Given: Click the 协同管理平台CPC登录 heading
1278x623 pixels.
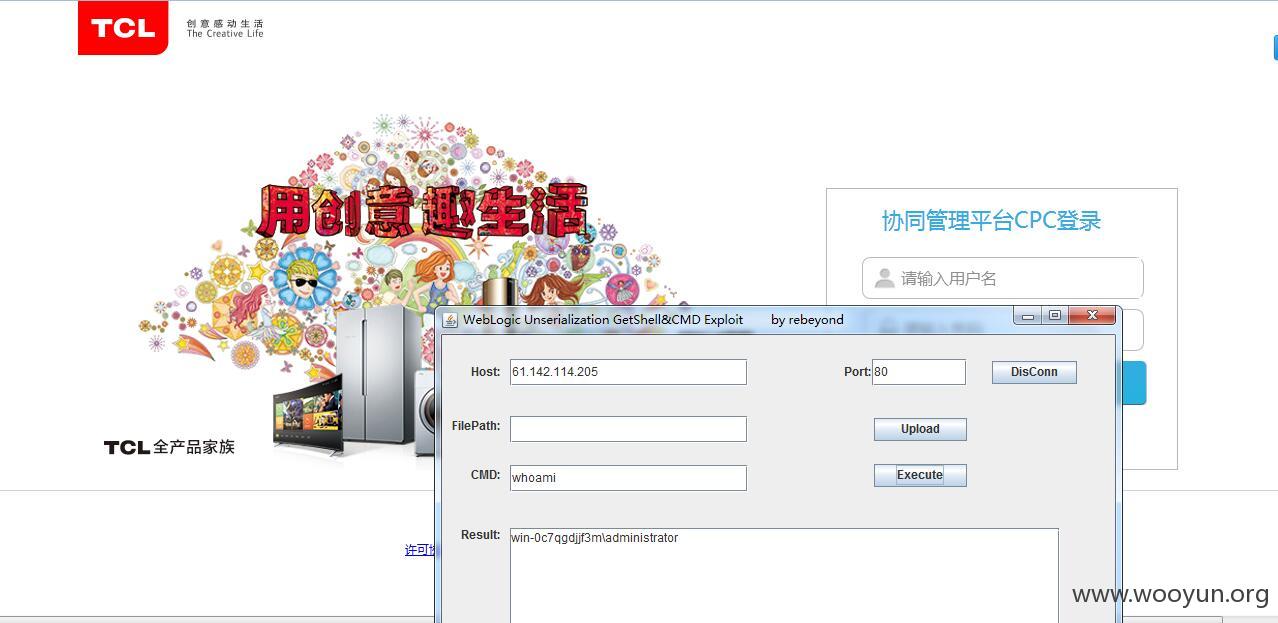Looking at the screenshot, I should click(x=991, y=221).
